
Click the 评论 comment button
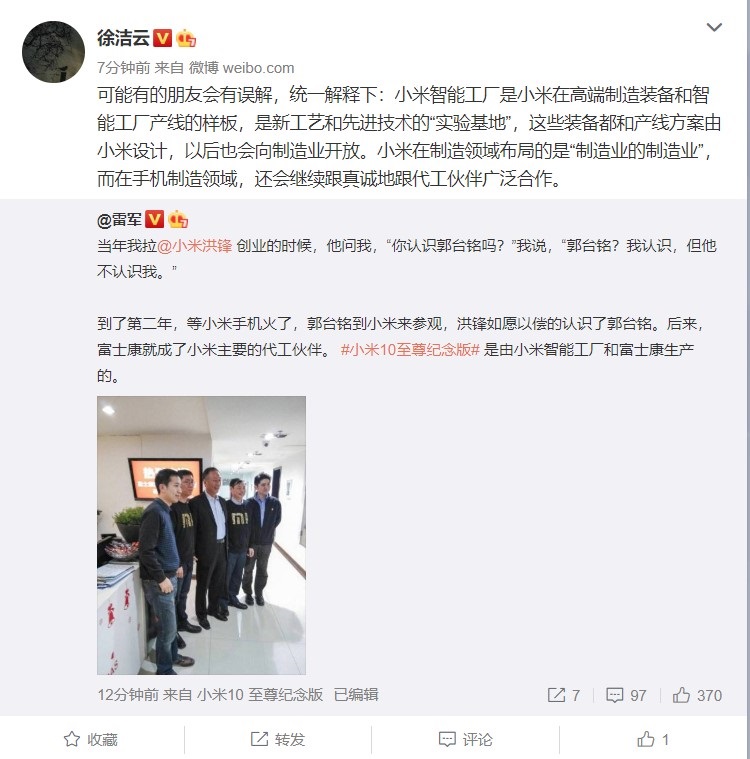(x=465, y=739)
